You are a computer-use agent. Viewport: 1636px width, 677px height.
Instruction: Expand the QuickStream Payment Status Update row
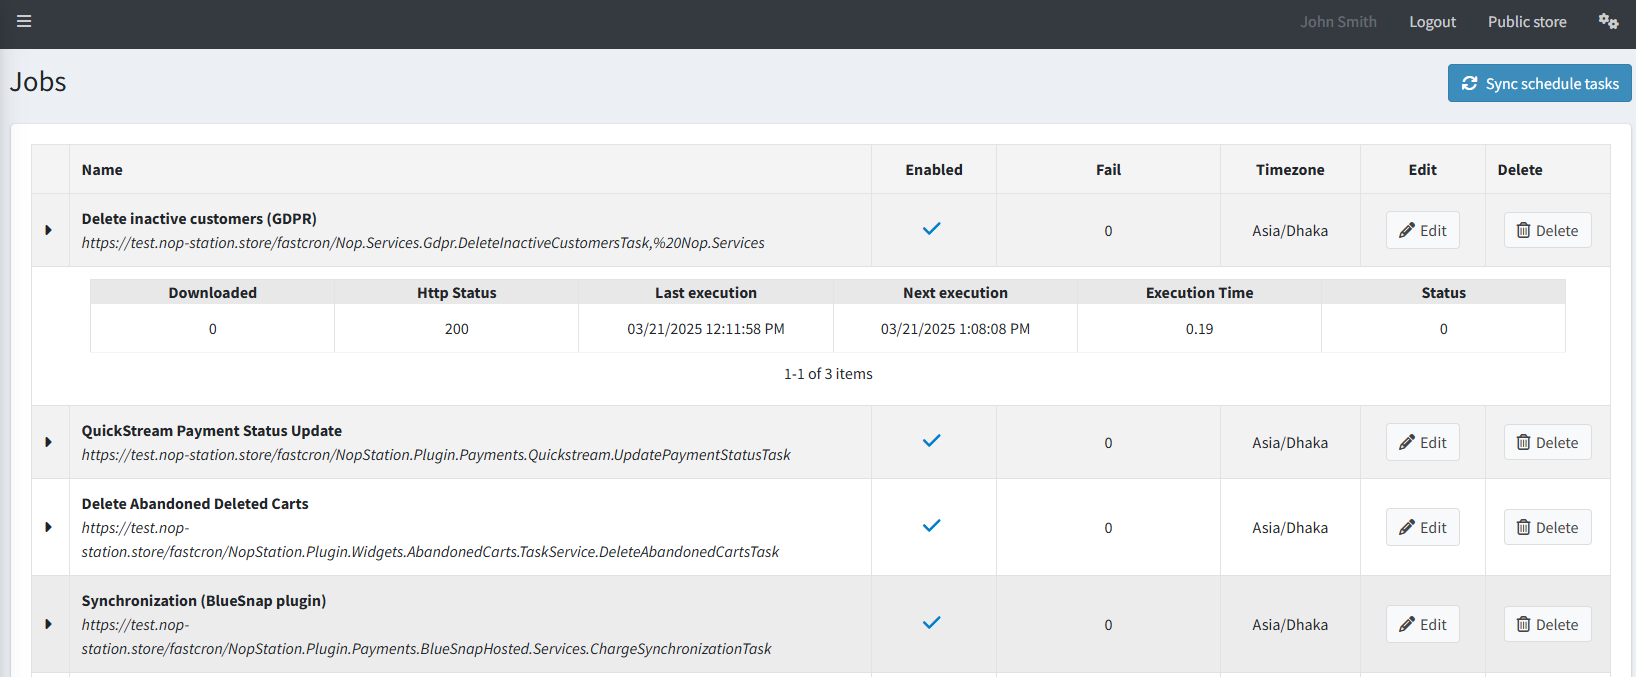coord(48,442)
